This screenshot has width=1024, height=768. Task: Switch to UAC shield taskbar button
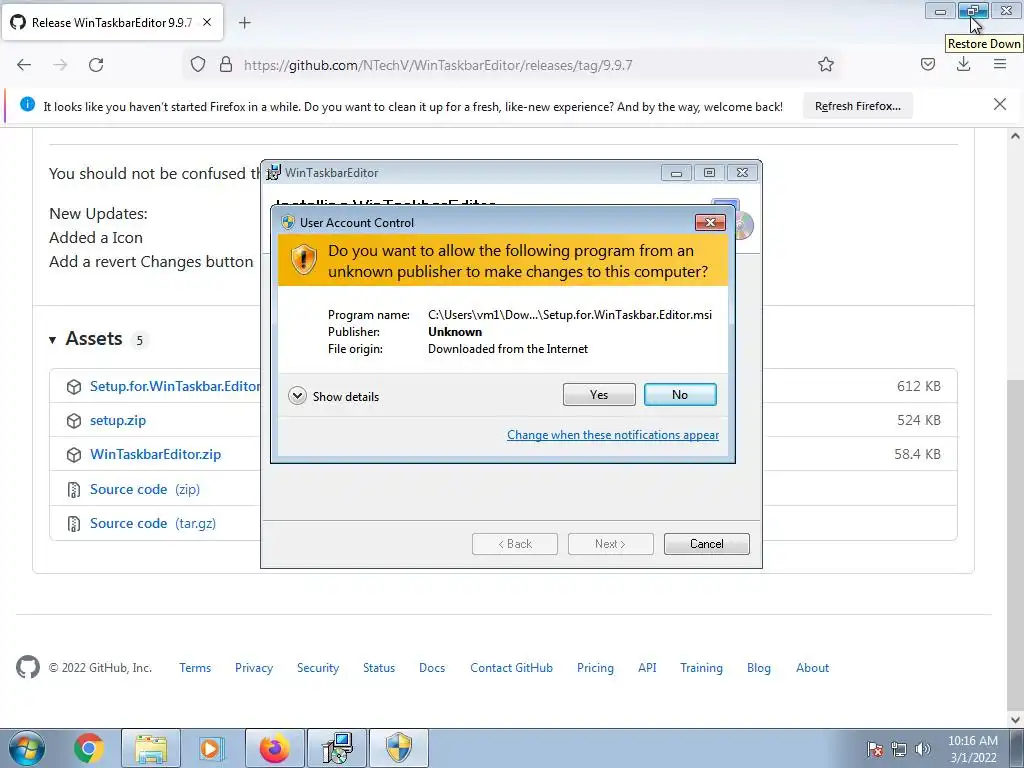pos(399,748)
